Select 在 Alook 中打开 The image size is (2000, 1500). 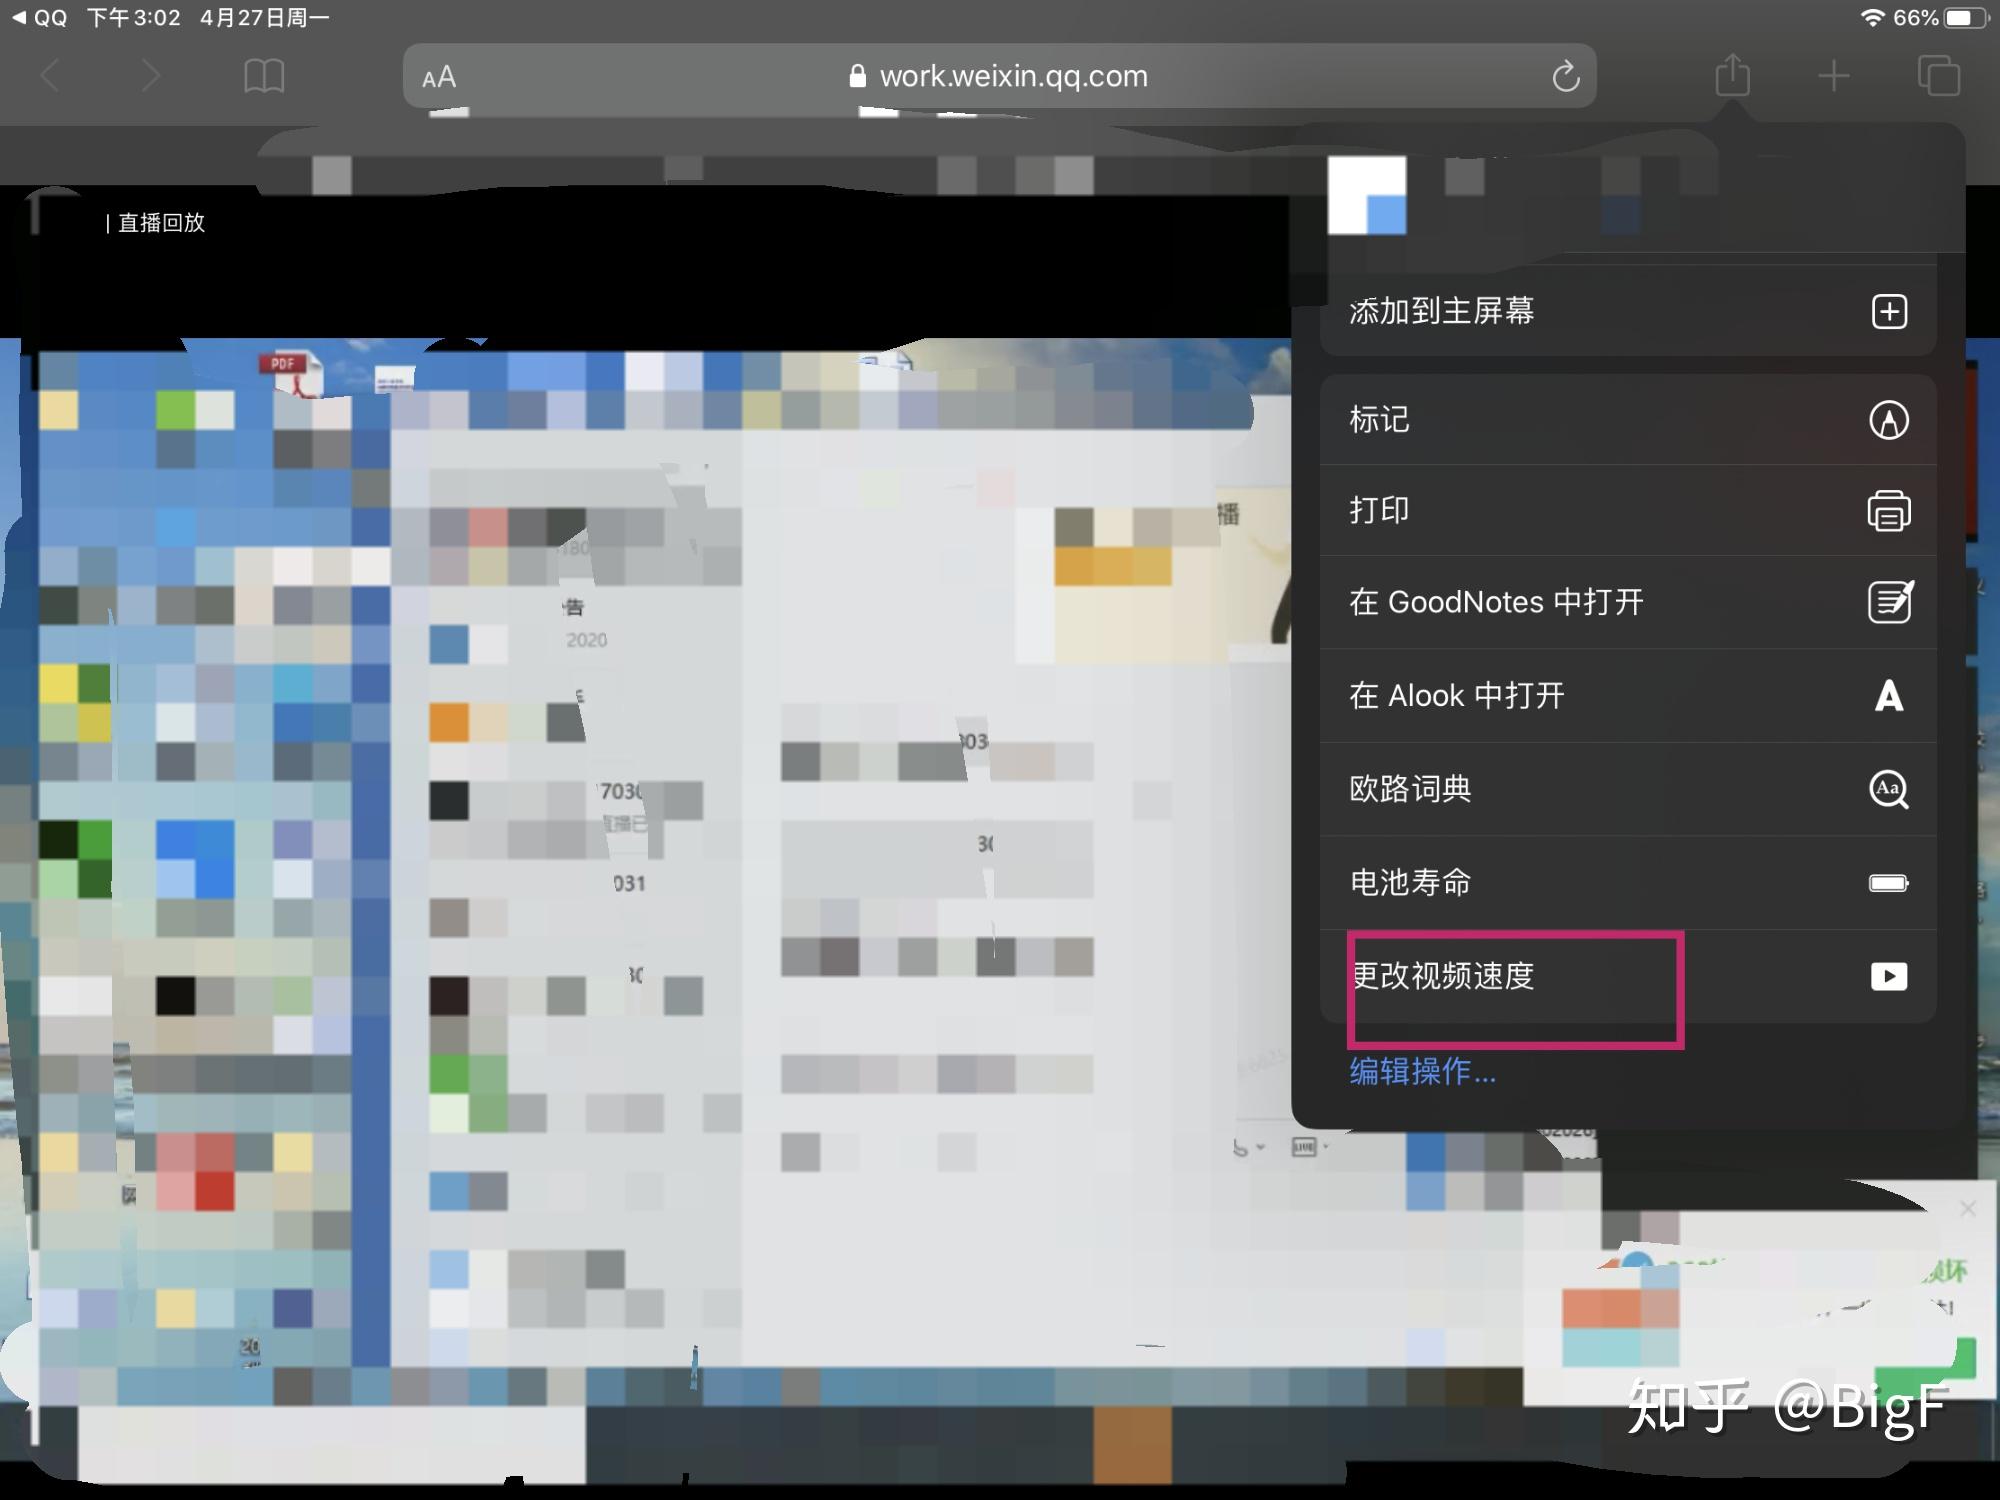click(x=1627, y=696)
